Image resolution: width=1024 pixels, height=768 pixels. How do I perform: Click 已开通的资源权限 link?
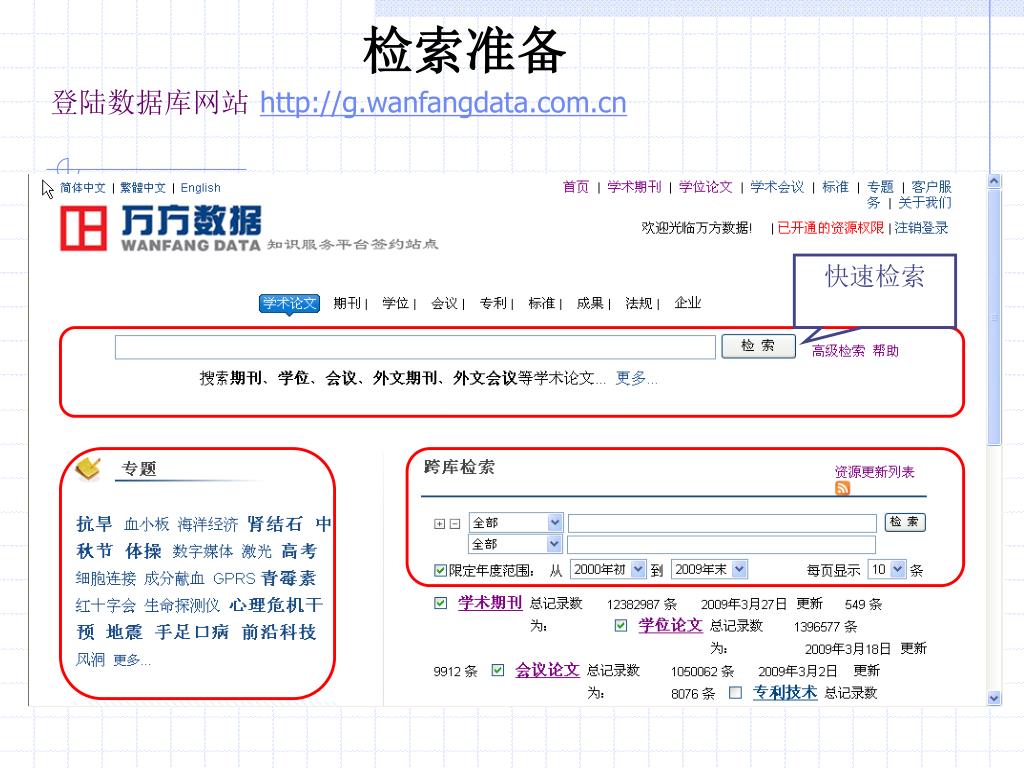pos(831,228)
